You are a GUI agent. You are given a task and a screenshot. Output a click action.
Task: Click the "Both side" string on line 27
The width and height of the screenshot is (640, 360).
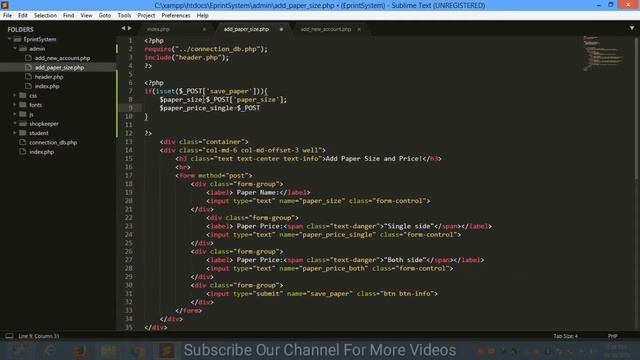[x=404, y=260]
